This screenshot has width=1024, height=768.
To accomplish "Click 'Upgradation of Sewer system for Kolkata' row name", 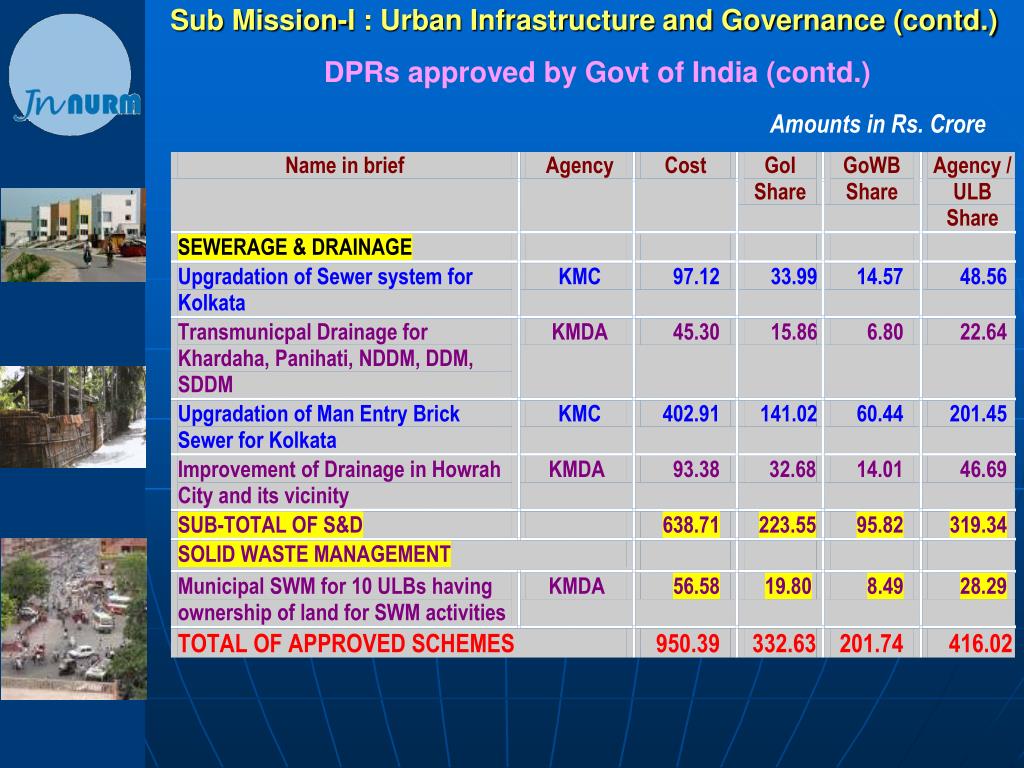I will coord(325,289).
